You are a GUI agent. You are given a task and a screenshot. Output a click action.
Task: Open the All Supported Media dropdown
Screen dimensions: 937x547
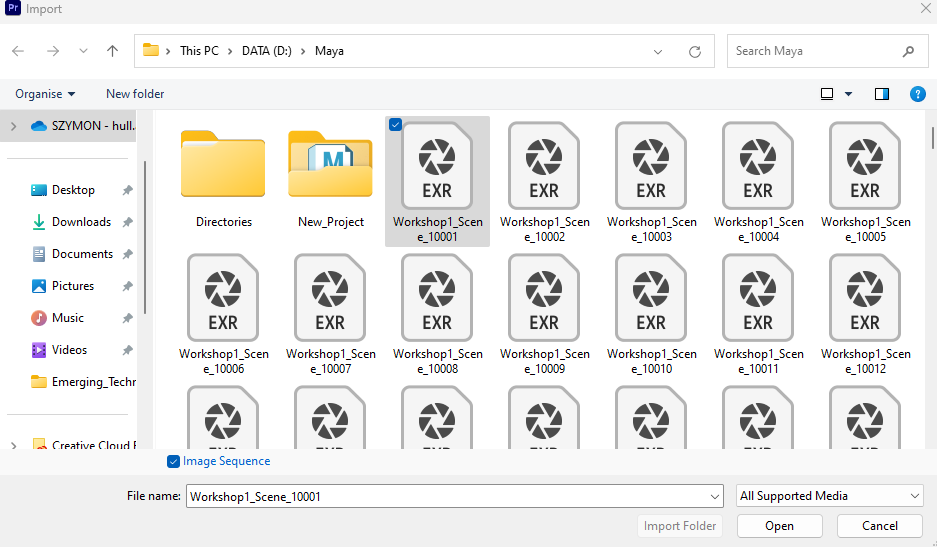coord(829,496)
